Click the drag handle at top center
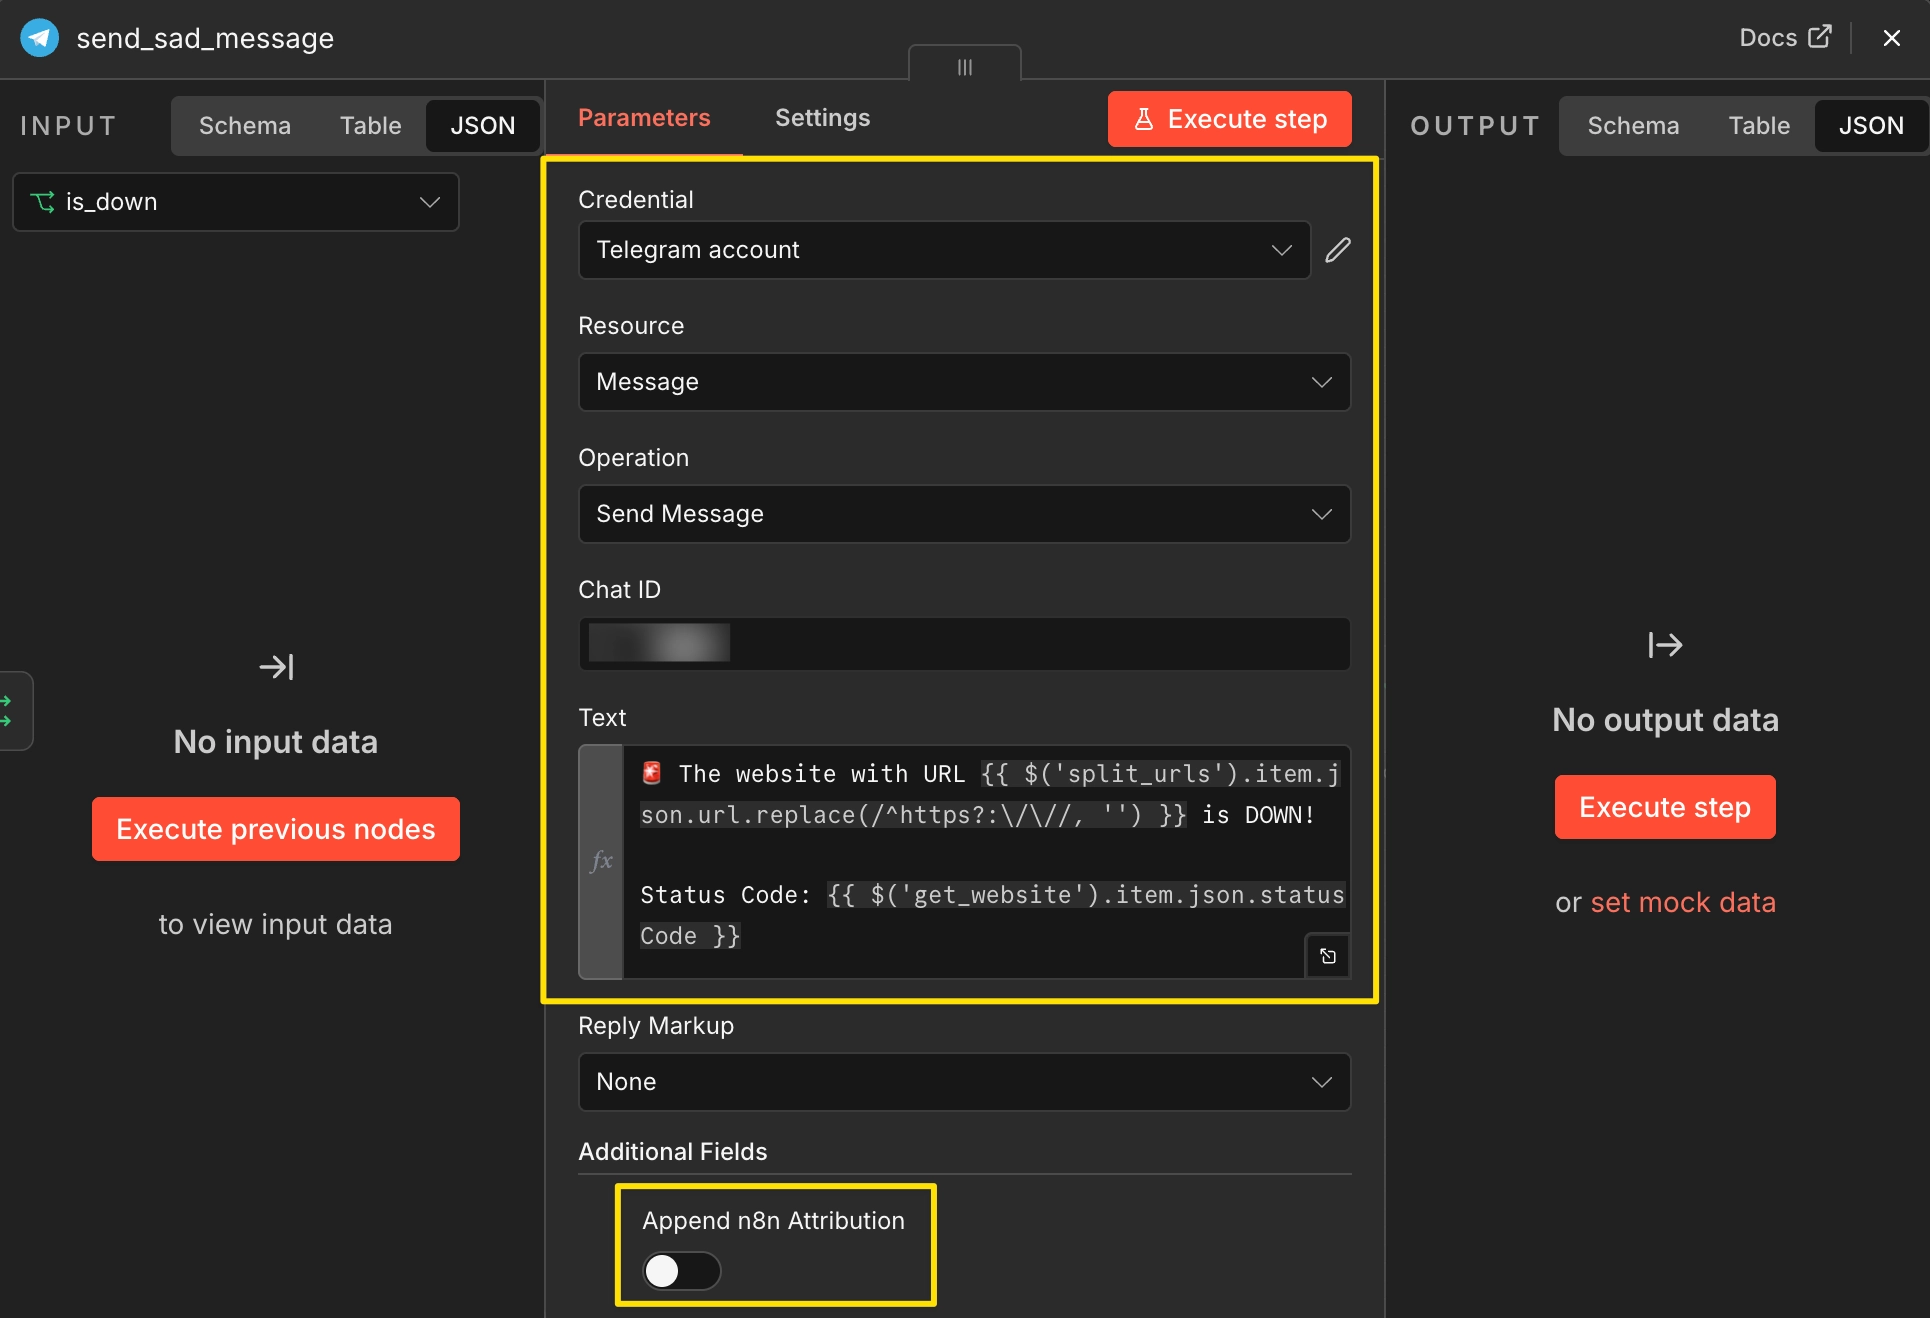This screenshot has height=1318, width=1930. pyautogui.click(x=965, y=66)
